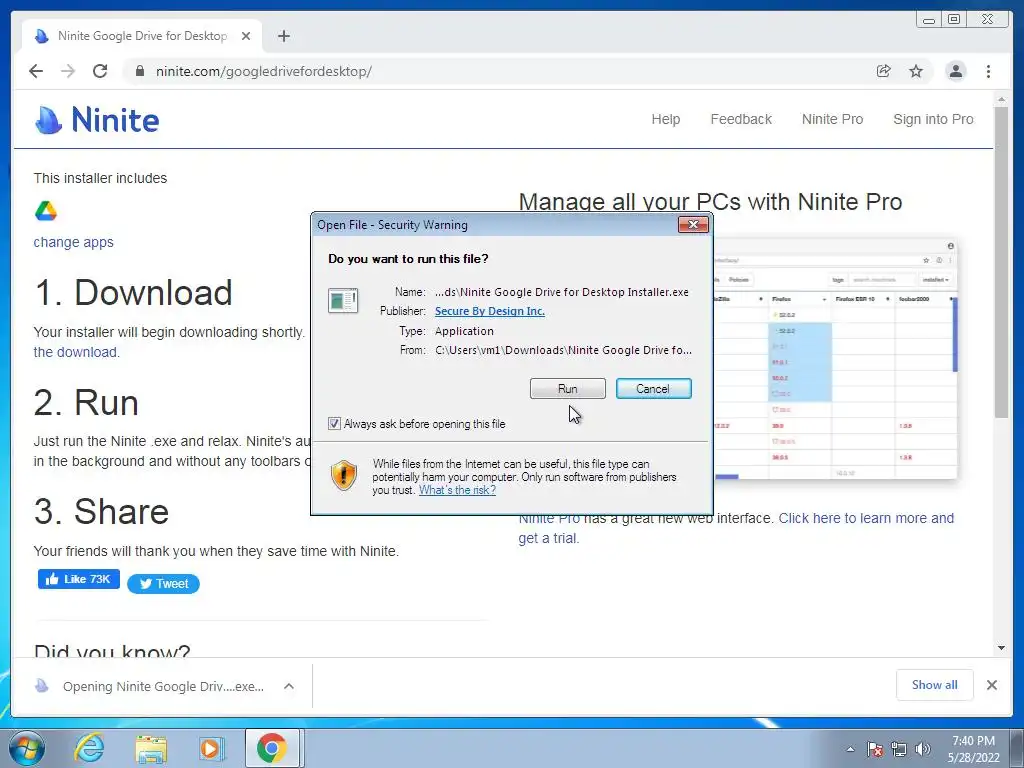Open Feedback in Ninite header
1024x768 pixels.
click(741, 119)
